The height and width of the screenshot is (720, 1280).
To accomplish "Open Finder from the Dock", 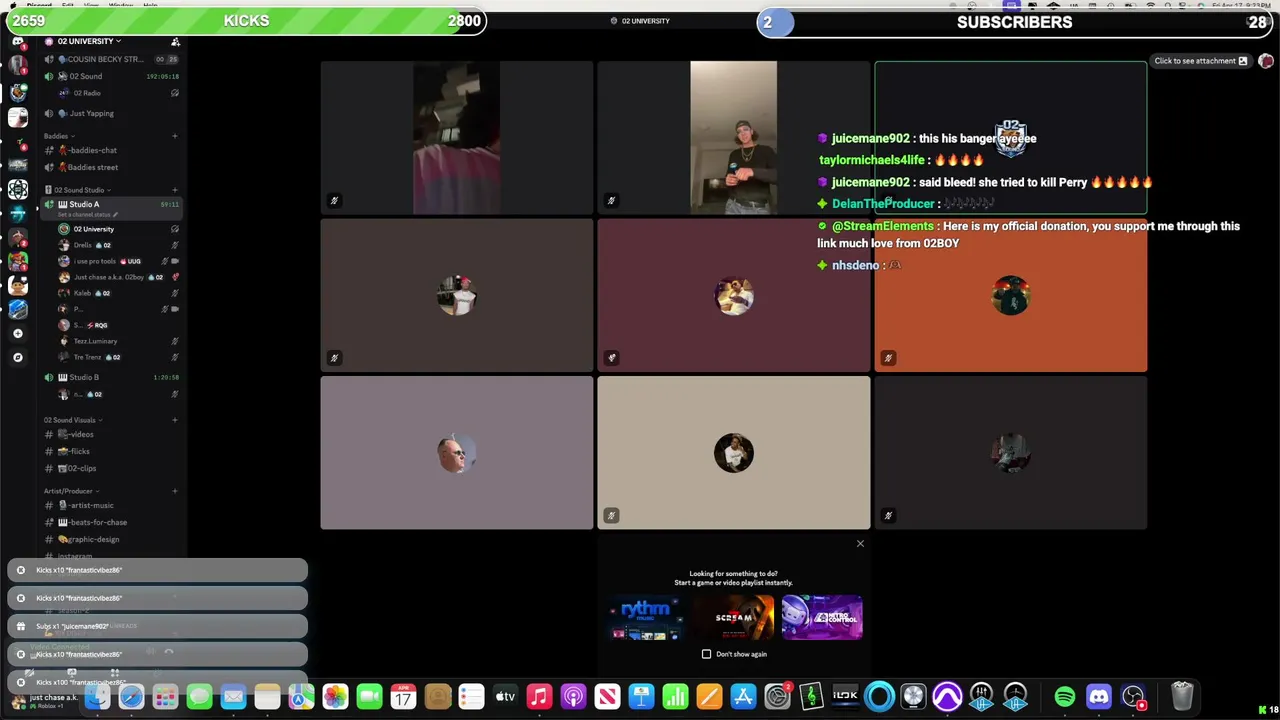I will [97, 696].
